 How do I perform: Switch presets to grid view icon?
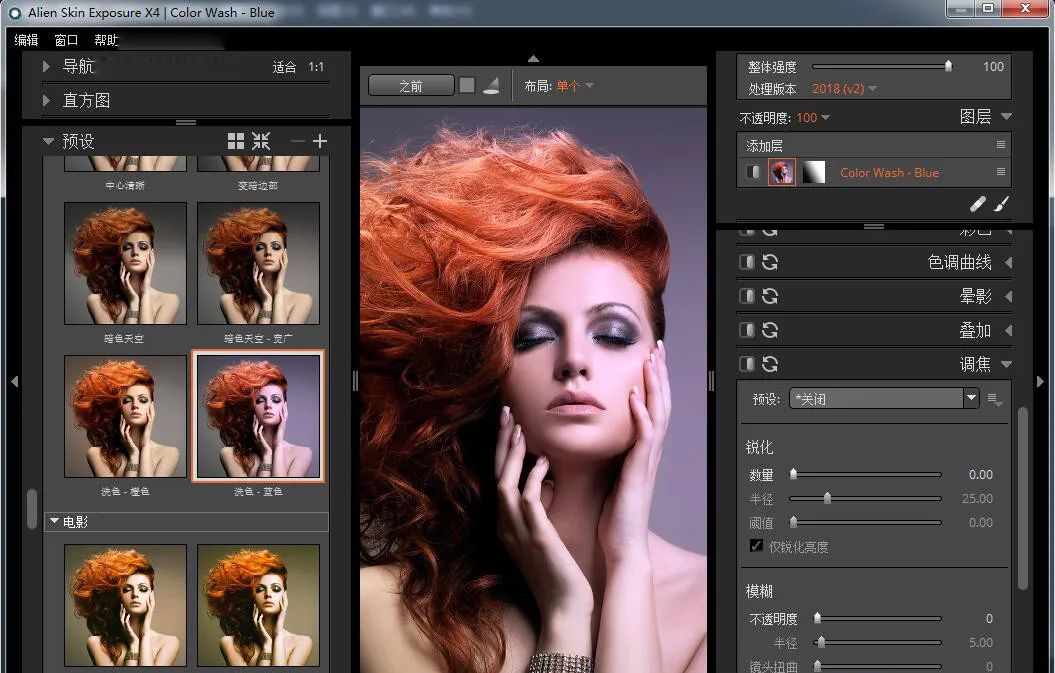tap(235, 141)
